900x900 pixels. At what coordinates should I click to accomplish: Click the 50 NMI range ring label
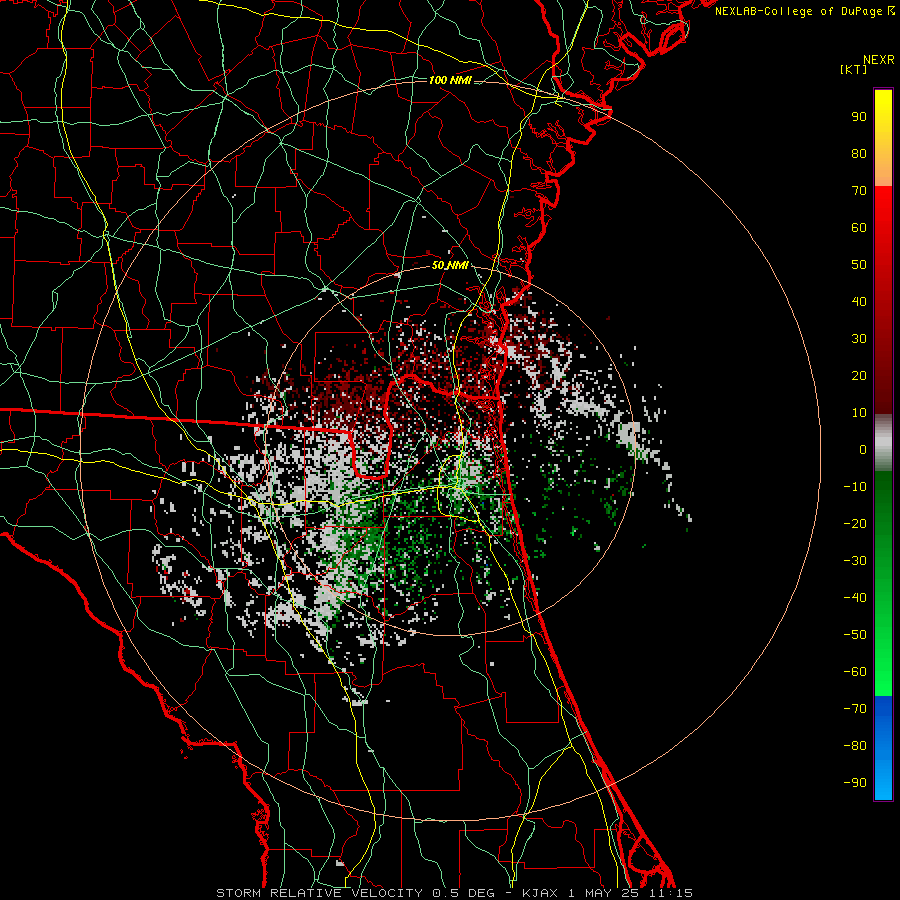[x=450, y=265]
